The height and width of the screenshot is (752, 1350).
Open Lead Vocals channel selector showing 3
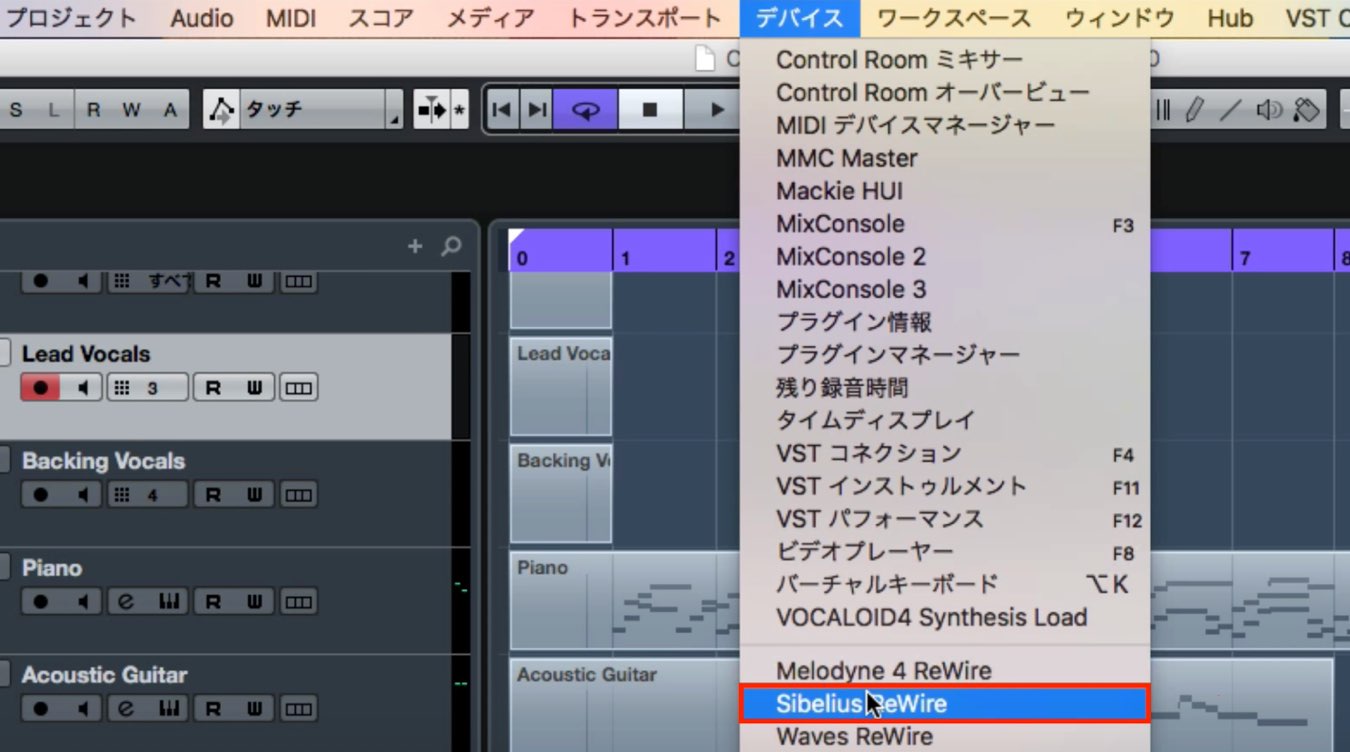click(x=147, y=388)
